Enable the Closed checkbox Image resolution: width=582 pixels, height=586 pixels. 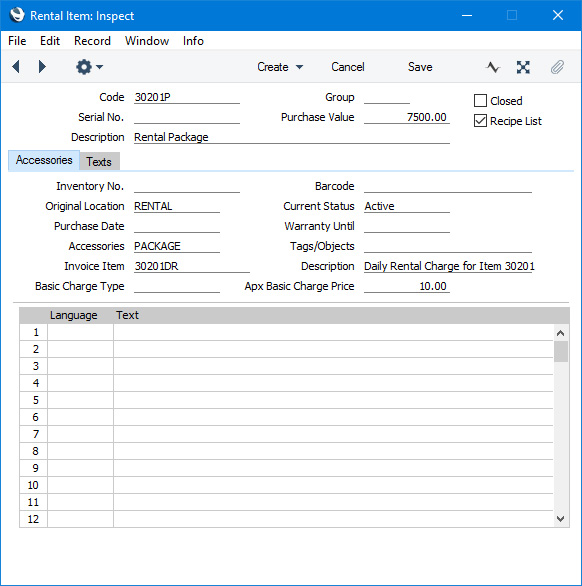480,101
